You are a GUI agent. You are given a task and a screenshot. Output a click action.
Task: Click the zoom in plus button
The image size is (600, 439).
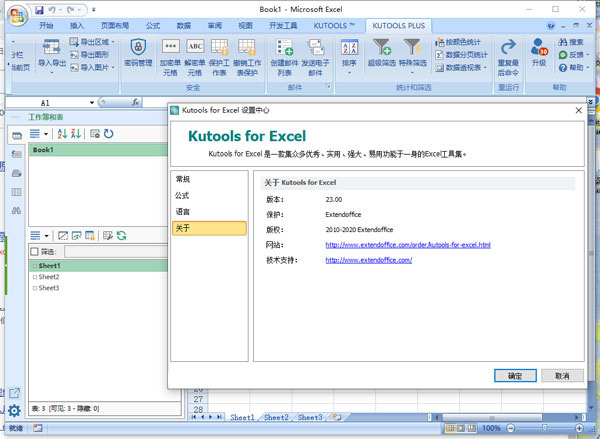click(x=579, y=428)
